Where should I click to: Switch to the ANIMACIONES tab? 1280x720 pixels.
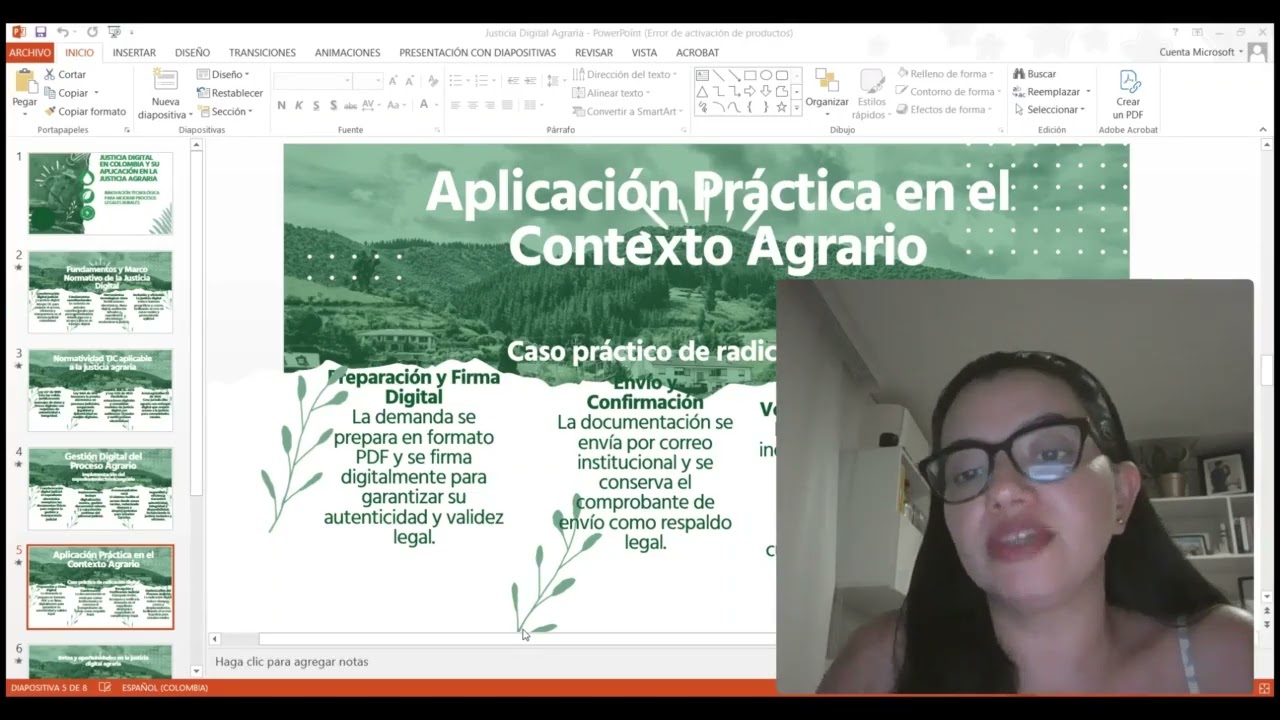point(347,52)
